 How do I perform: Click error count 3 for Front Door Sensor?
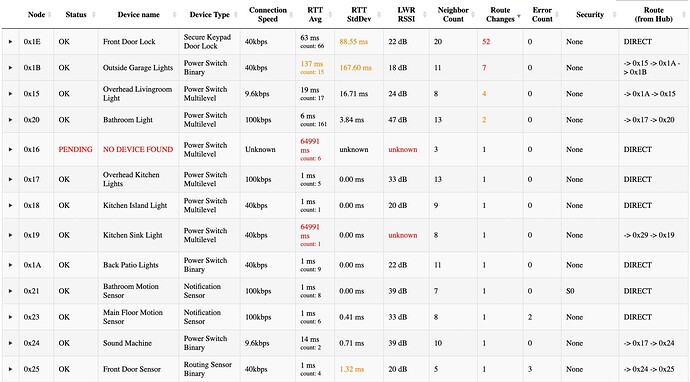tap(530, 369)
